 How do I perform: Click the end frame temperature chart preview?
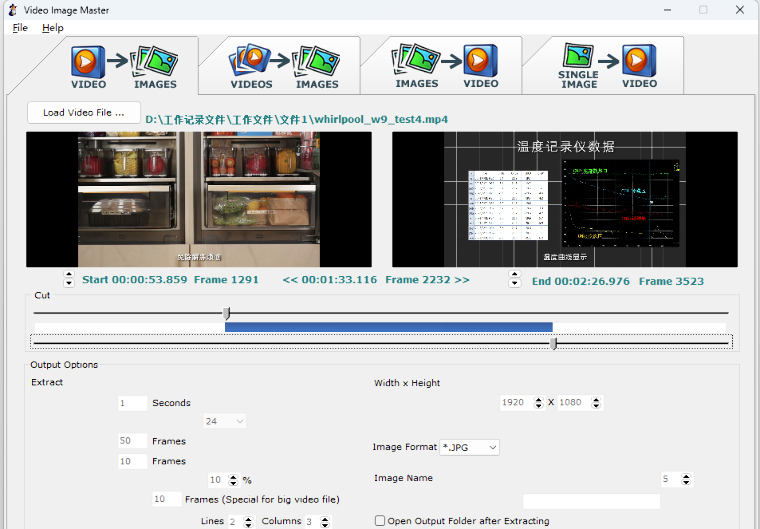[565, 199]
